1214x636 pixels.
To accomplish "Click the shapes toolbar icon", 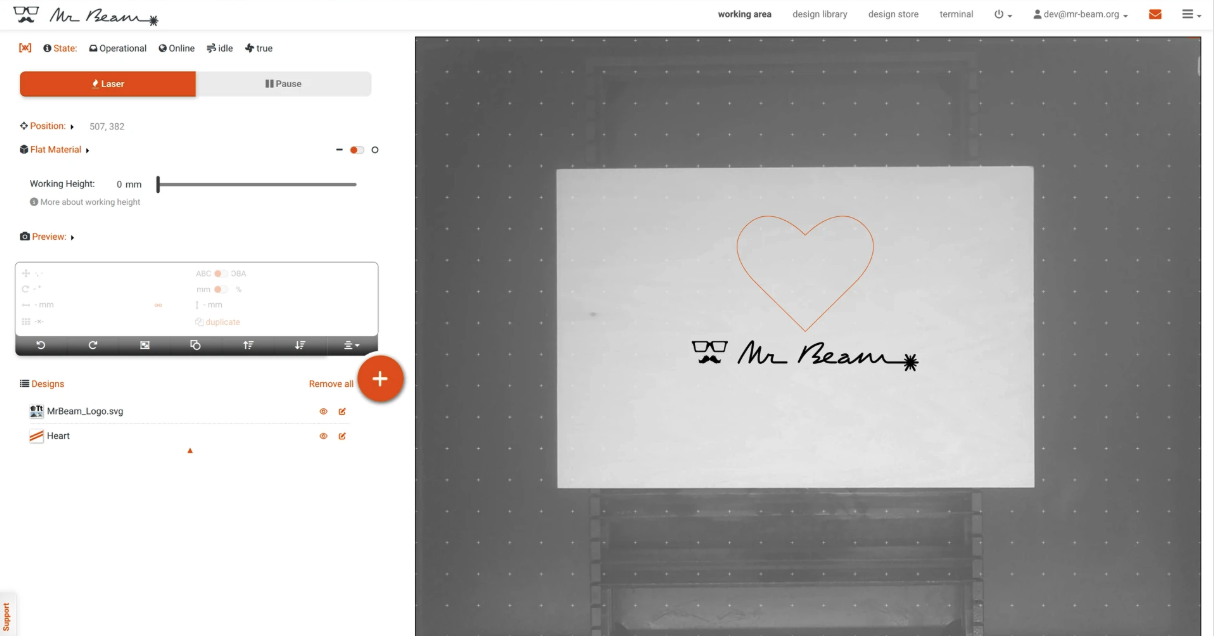I will pos(196,345).
